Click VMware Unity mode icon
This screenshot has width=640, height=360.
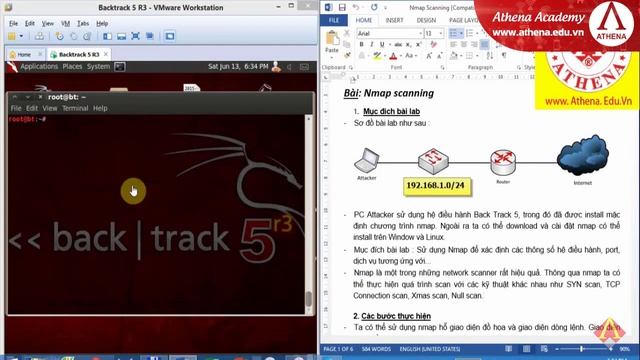point(150,36)
